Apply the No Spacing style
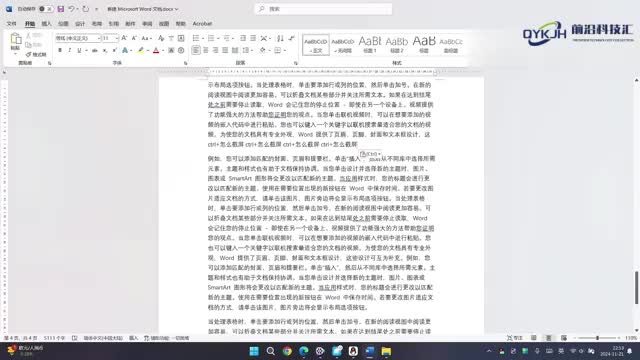This screenshot has width=640, height=360. (342, 45)
